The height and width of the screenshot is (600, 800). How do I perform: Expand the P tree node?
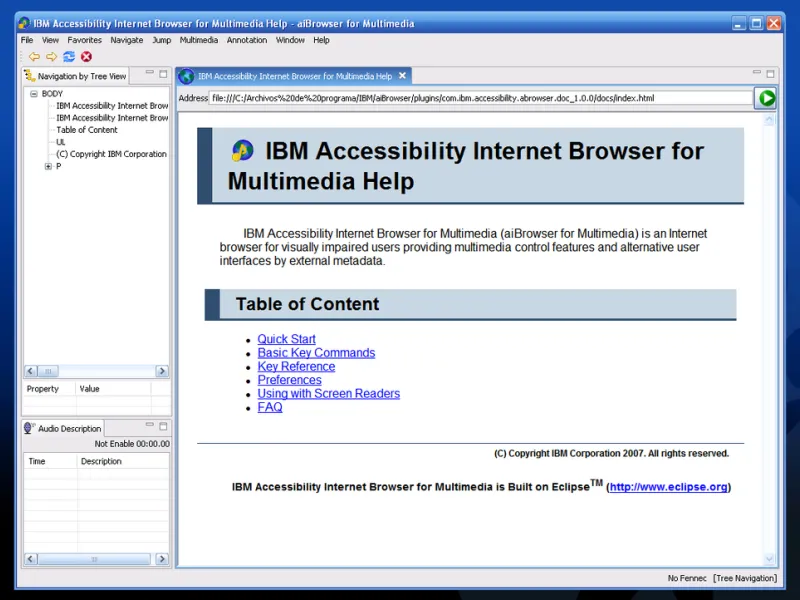click(48, 166)
